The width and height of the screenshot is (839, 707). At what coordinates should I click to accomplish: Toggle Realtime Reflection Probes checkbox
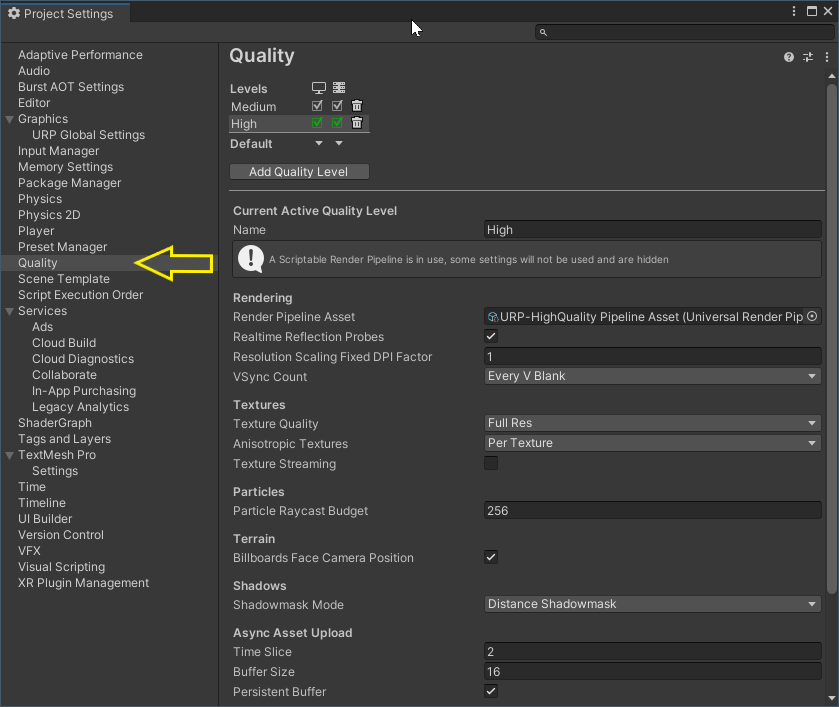(491, 337)
